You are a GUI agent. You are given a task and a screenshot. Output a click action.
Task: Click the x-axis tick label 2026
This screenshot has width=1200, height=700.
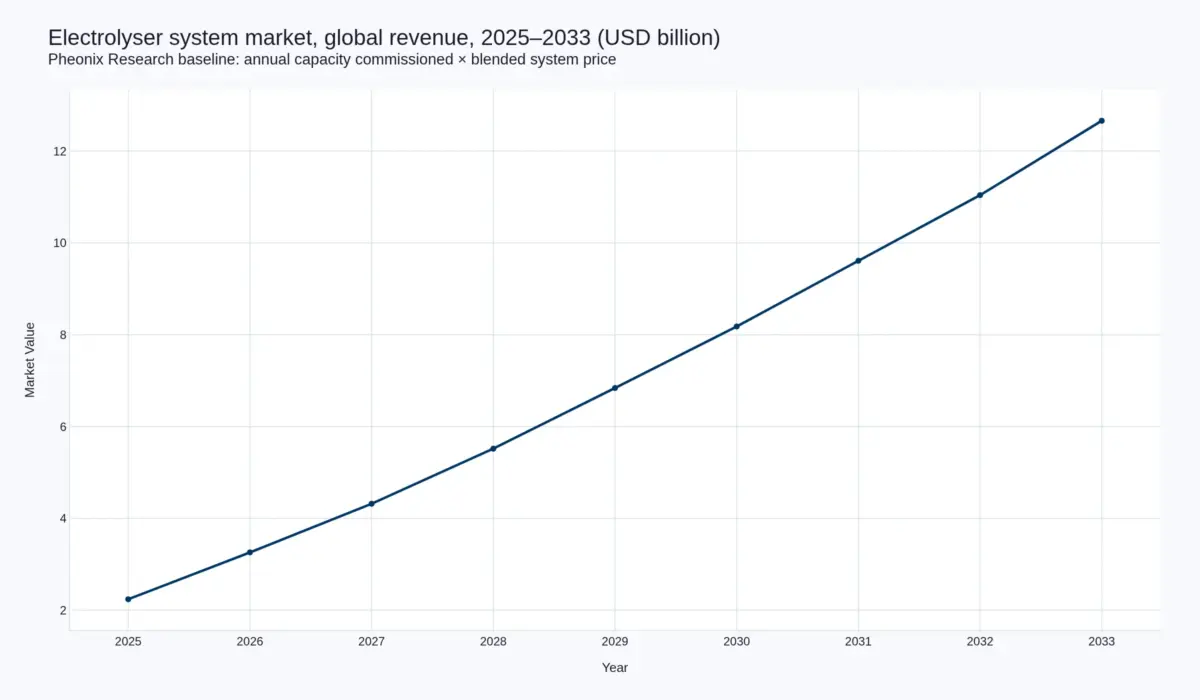(250, 642)
